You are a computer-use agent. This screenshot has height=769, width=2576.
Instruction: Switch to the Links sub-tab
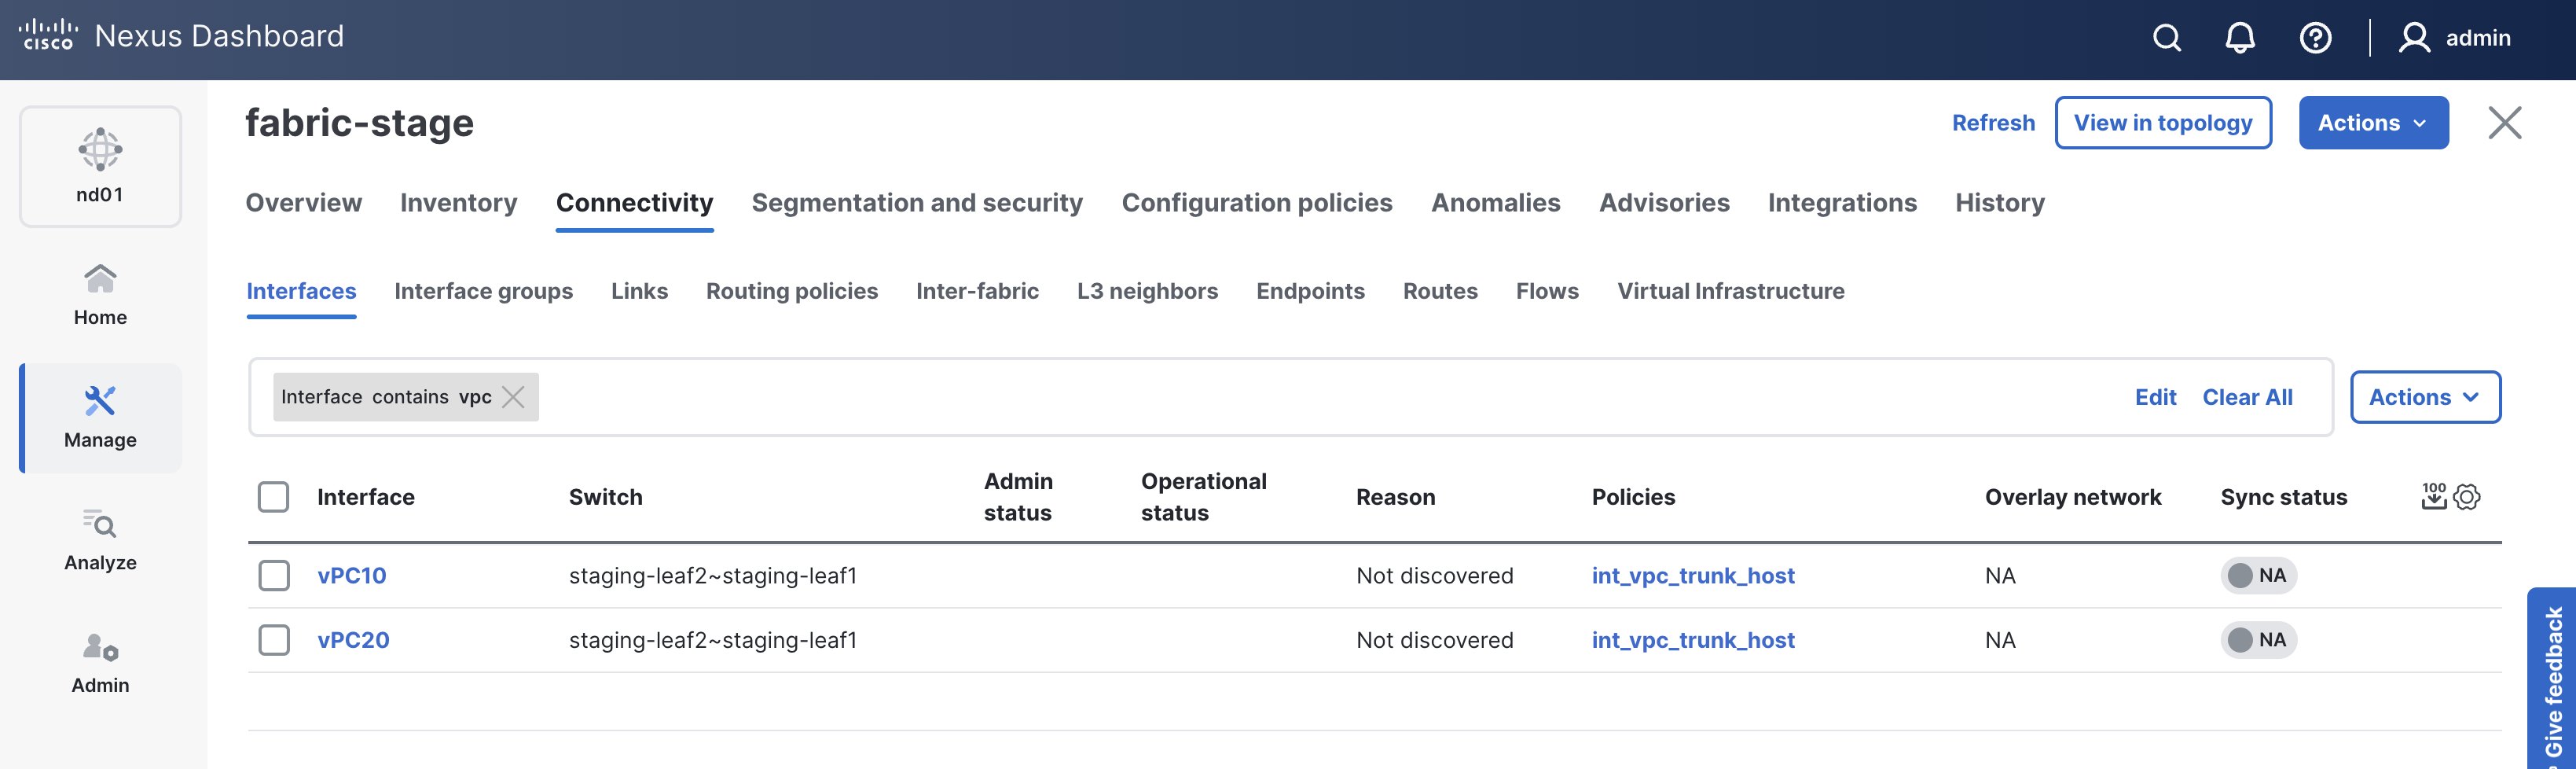(639, 291)
